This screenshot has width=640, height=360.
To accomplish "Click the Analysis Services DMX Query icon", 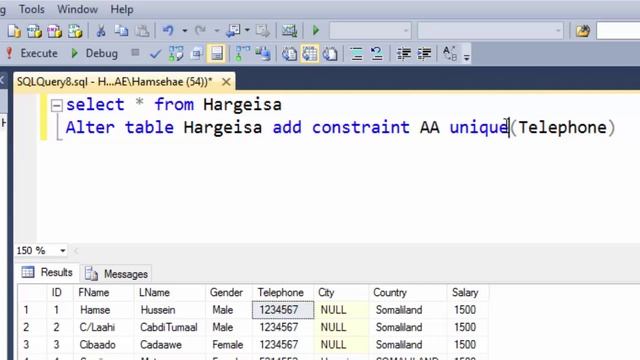I will [x=55, y=31].
